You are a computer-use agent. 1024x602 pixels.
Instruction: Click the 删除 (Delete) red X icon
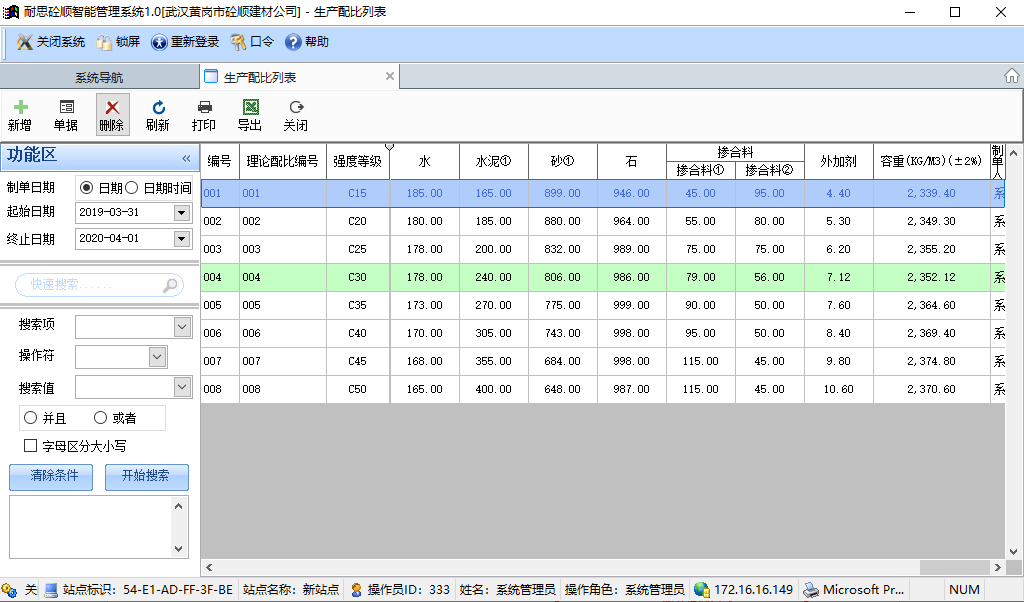click(112, 107)
